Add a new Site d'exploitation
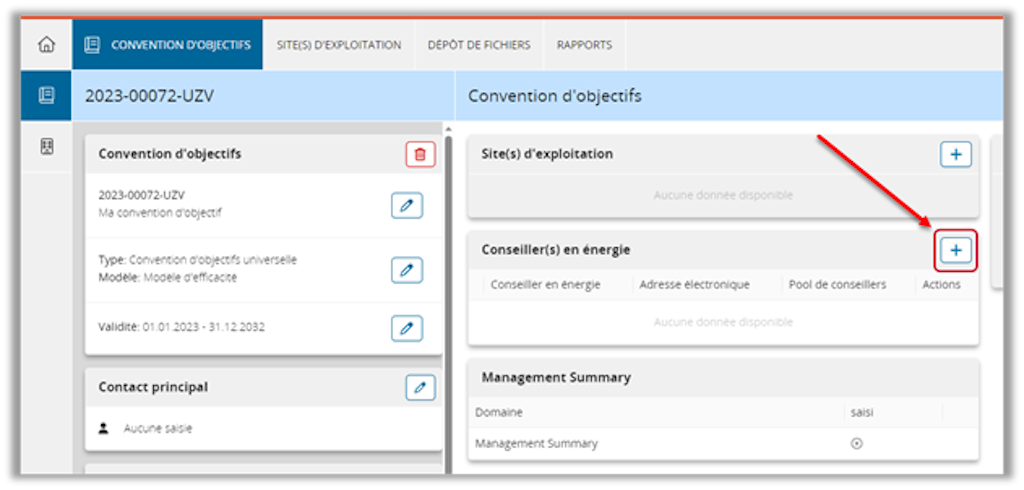The height and width of the screenshot is (490, 1024). click(x=955, y=154)
